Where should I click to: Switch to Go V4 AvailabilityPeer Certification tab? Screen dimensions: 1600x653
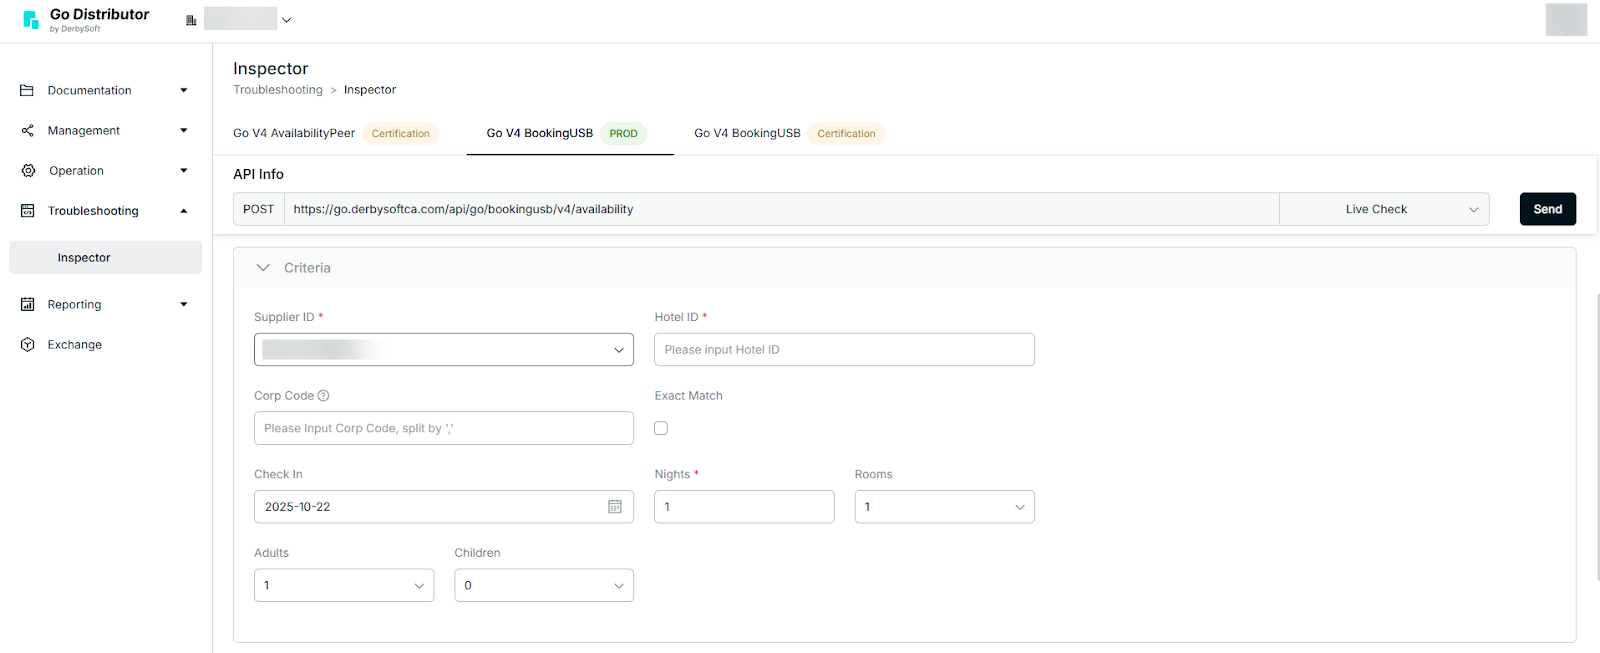[336, 134]
